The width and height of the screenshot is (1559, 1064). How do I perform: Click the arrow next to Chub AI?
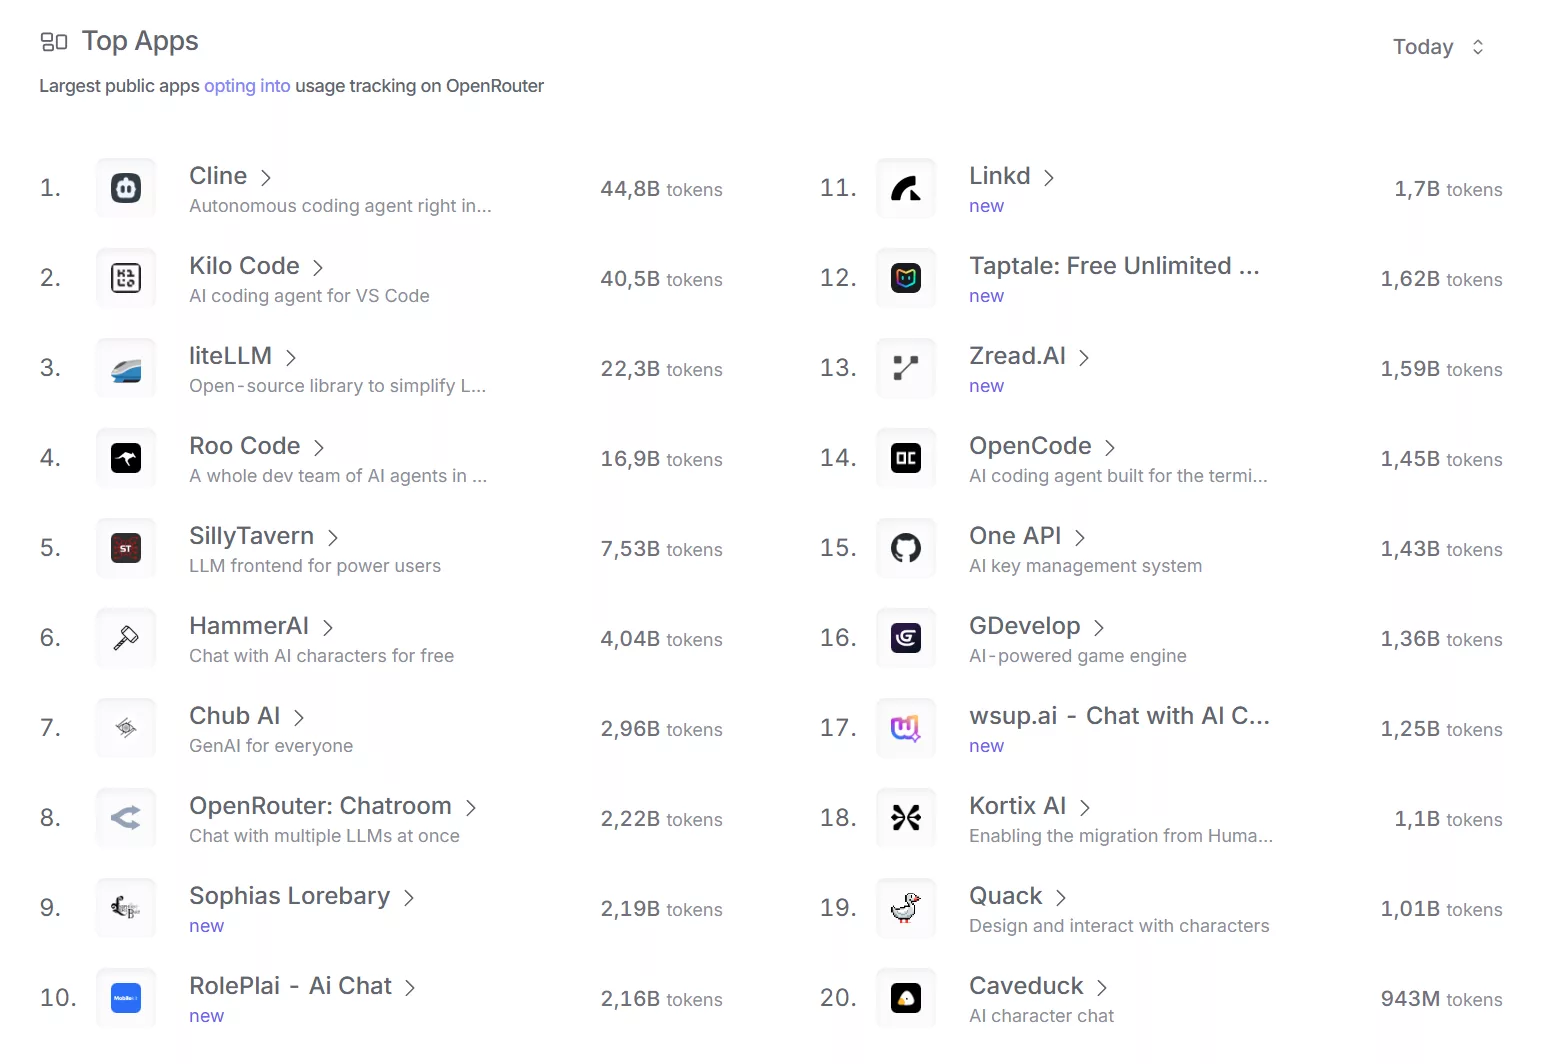click(299, 717)
